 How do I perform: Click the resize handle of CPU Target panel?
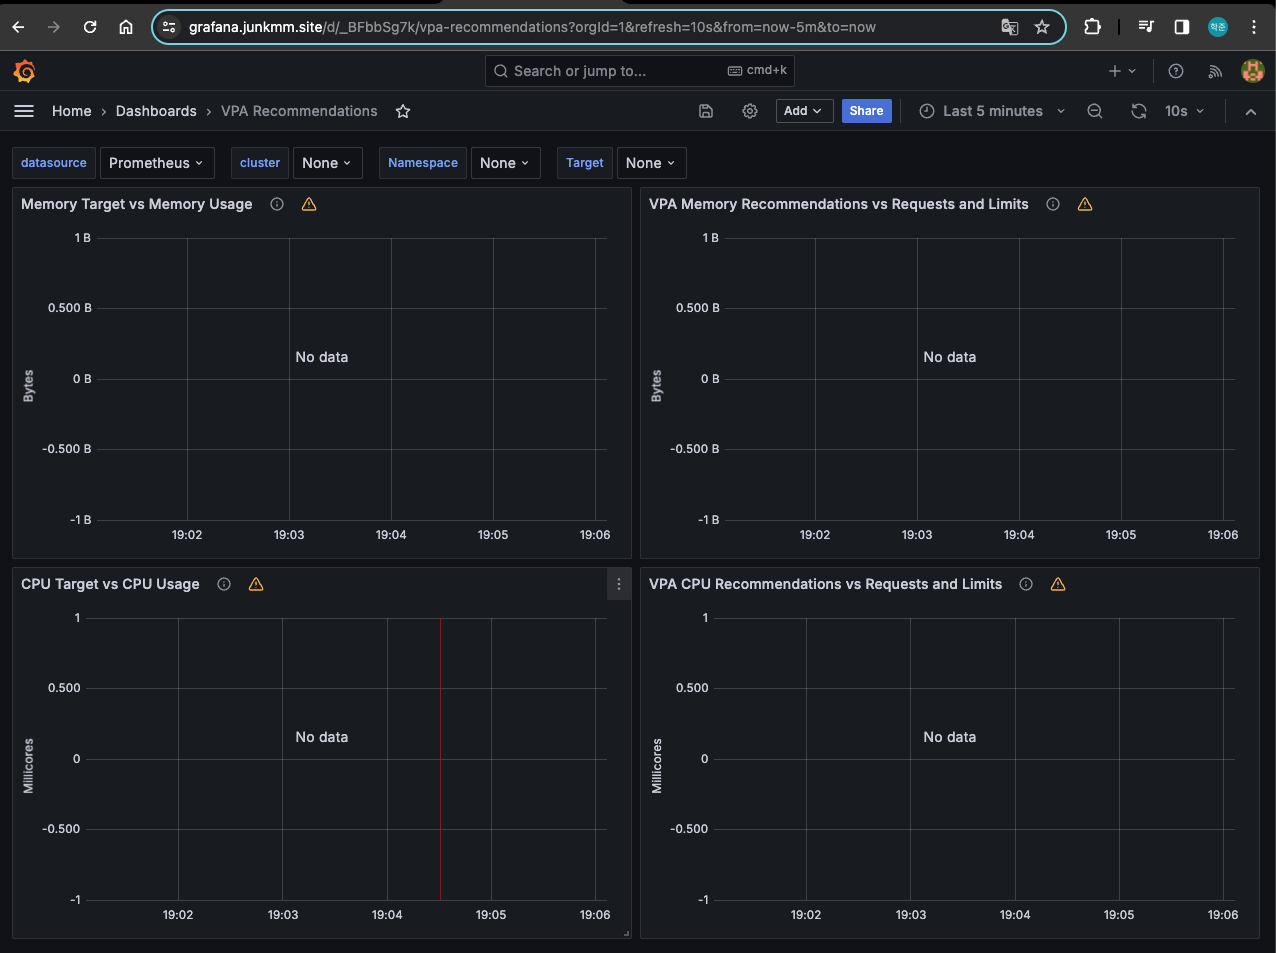tap(626, 933)
